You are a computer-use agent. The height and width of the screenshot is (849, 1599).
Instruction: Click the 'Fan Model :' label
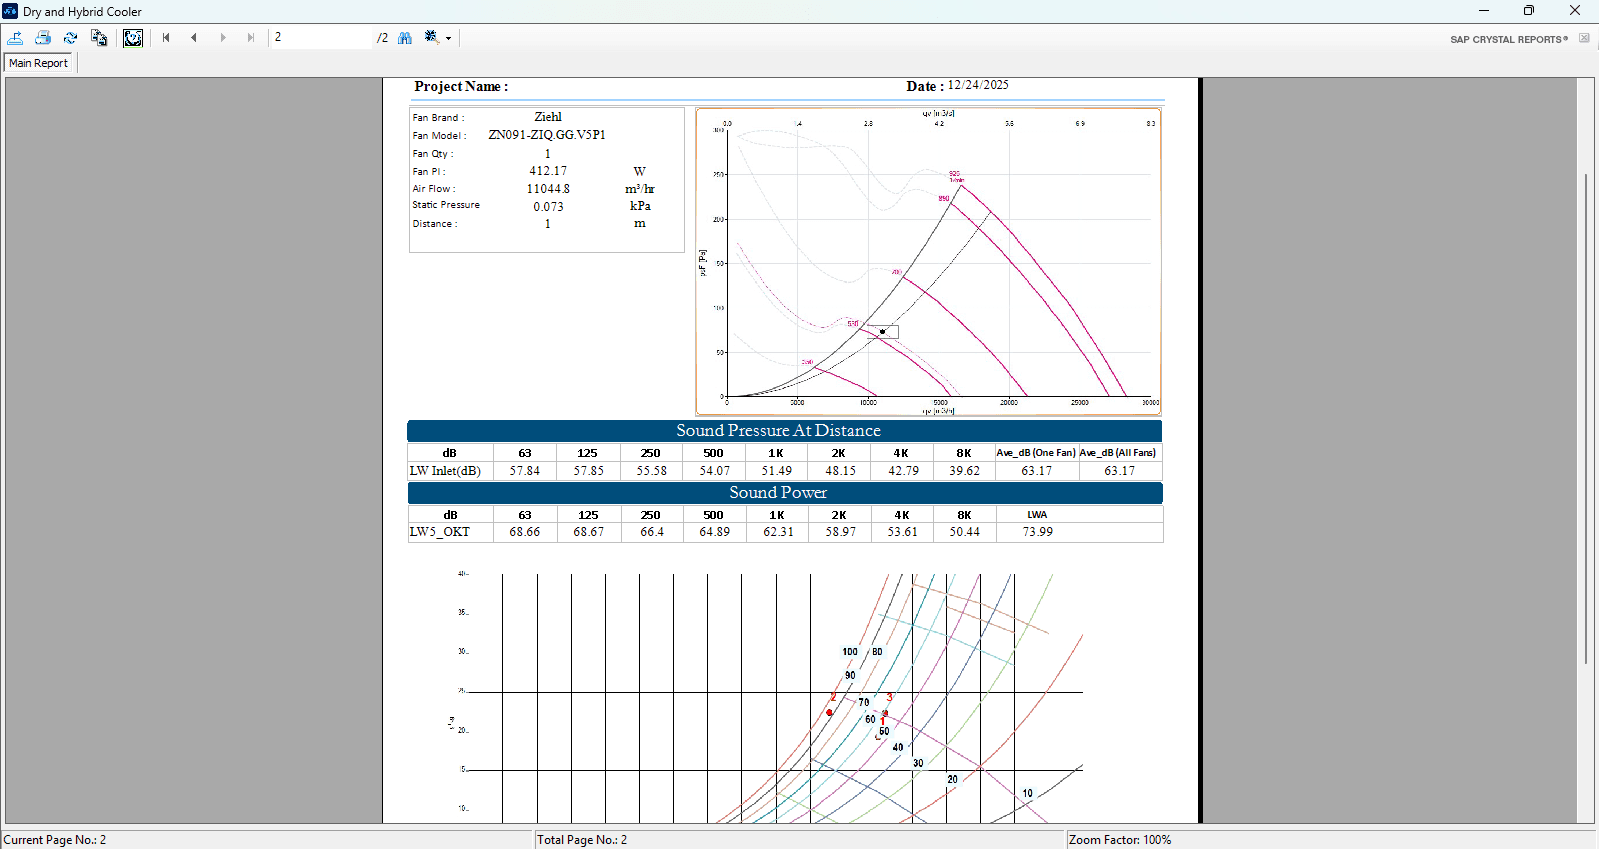pyautogui.click(x=439, y=136)
